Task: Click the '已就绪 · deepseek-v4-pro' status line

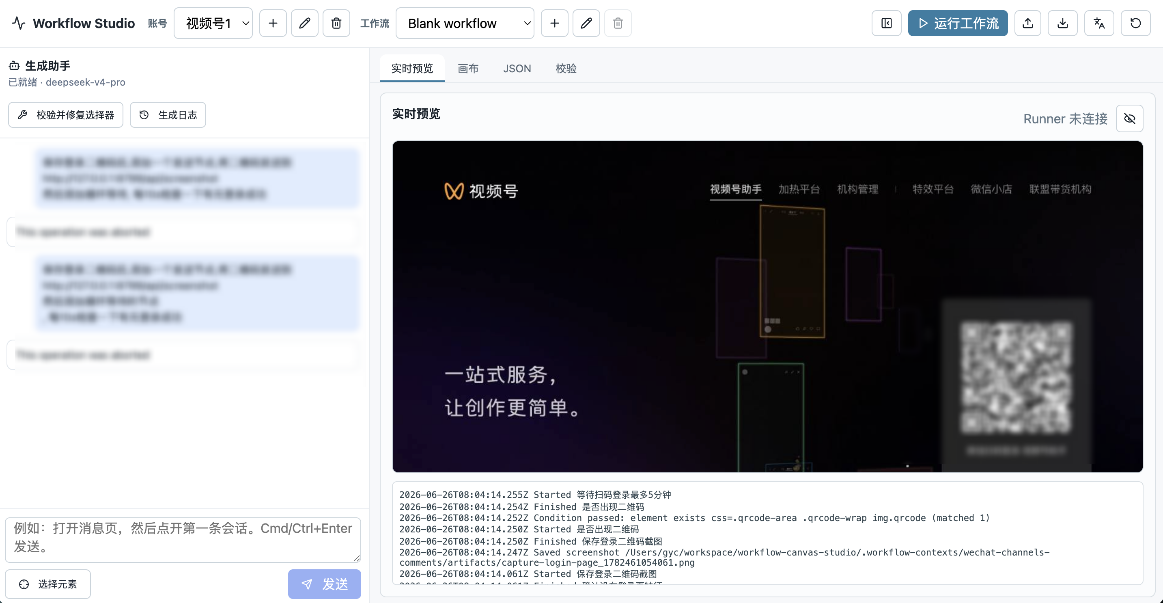Action: 67,82
